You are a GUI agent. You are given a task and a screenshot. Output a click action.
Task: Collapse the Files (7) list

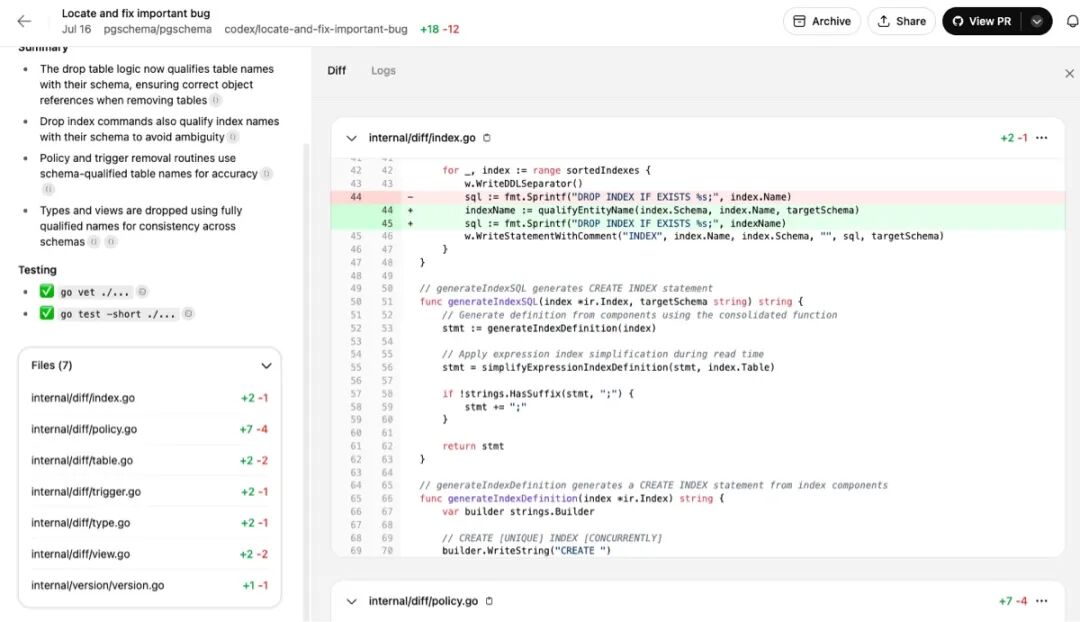(267, 365)
